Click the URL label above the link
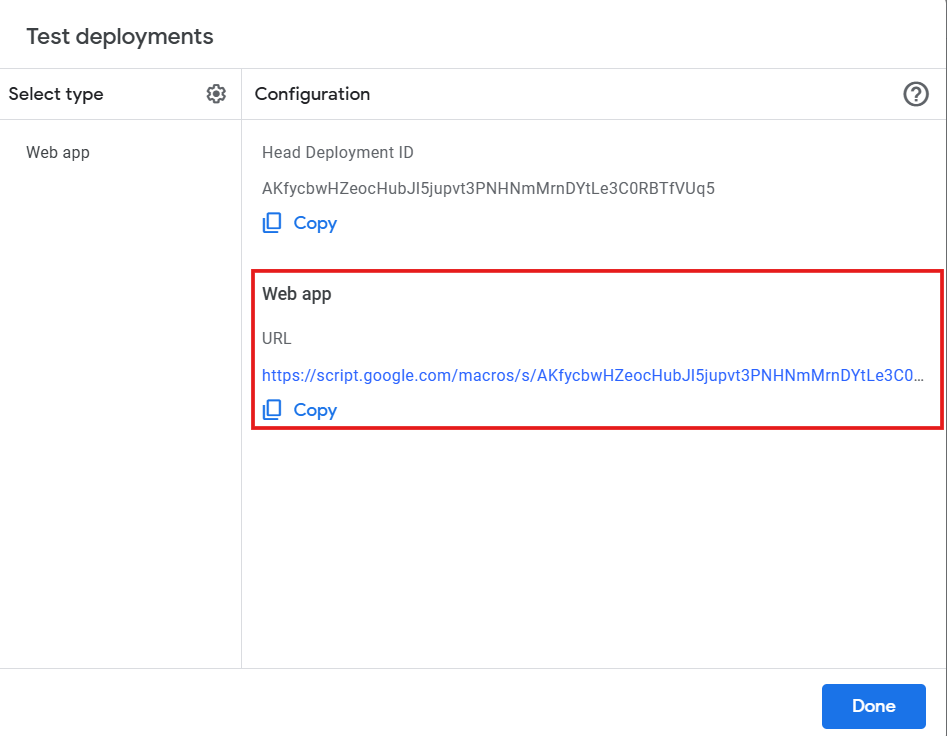This screenshot has height=736, width=947. tap(276, 338)
